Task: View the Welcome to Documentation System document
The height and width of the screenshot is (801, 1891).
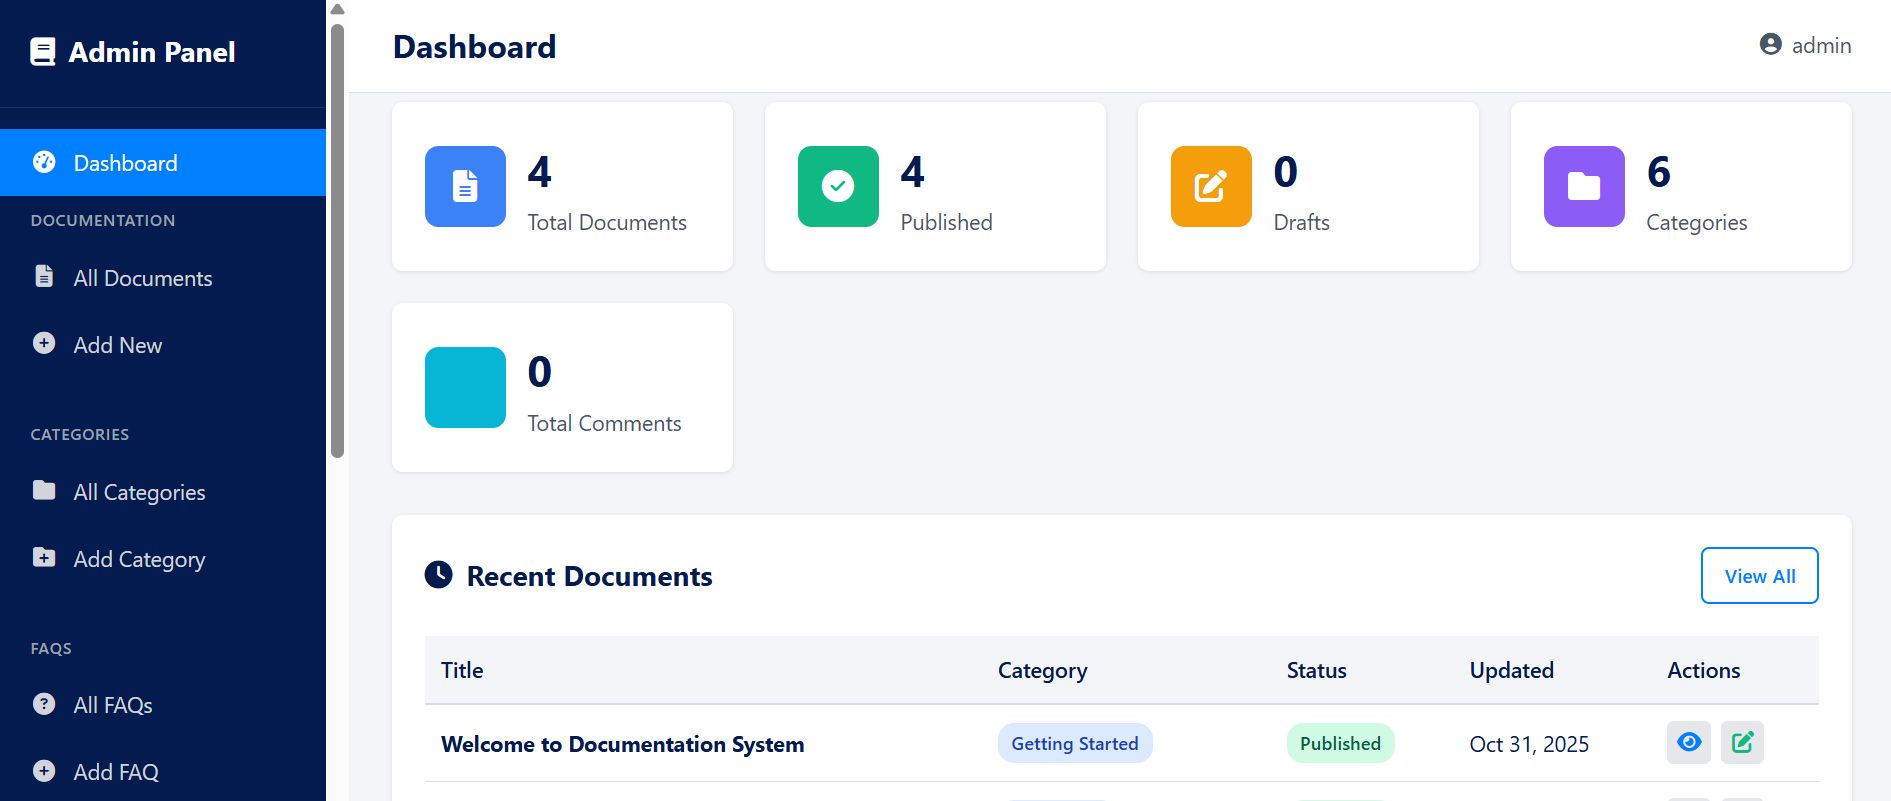Action: [x=1688, y=743]
